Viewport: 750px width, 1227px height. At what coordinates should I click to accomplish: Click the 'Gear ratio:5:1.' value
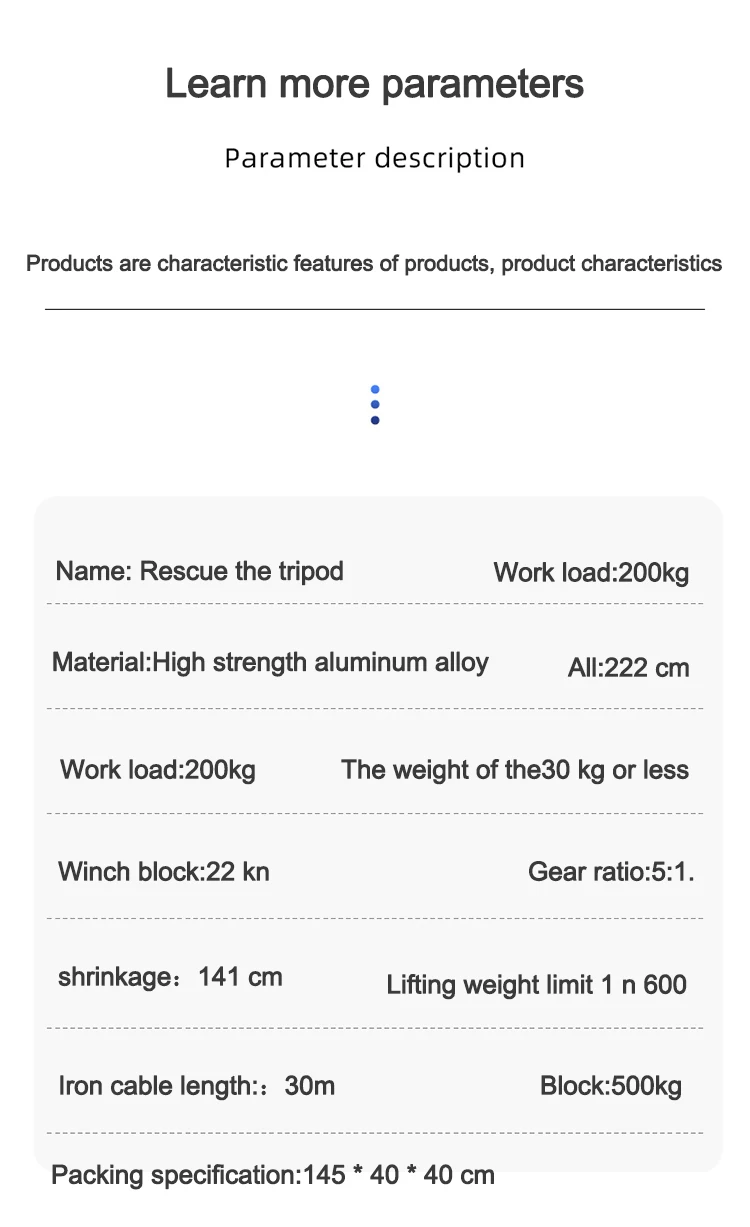coord(611,872)
